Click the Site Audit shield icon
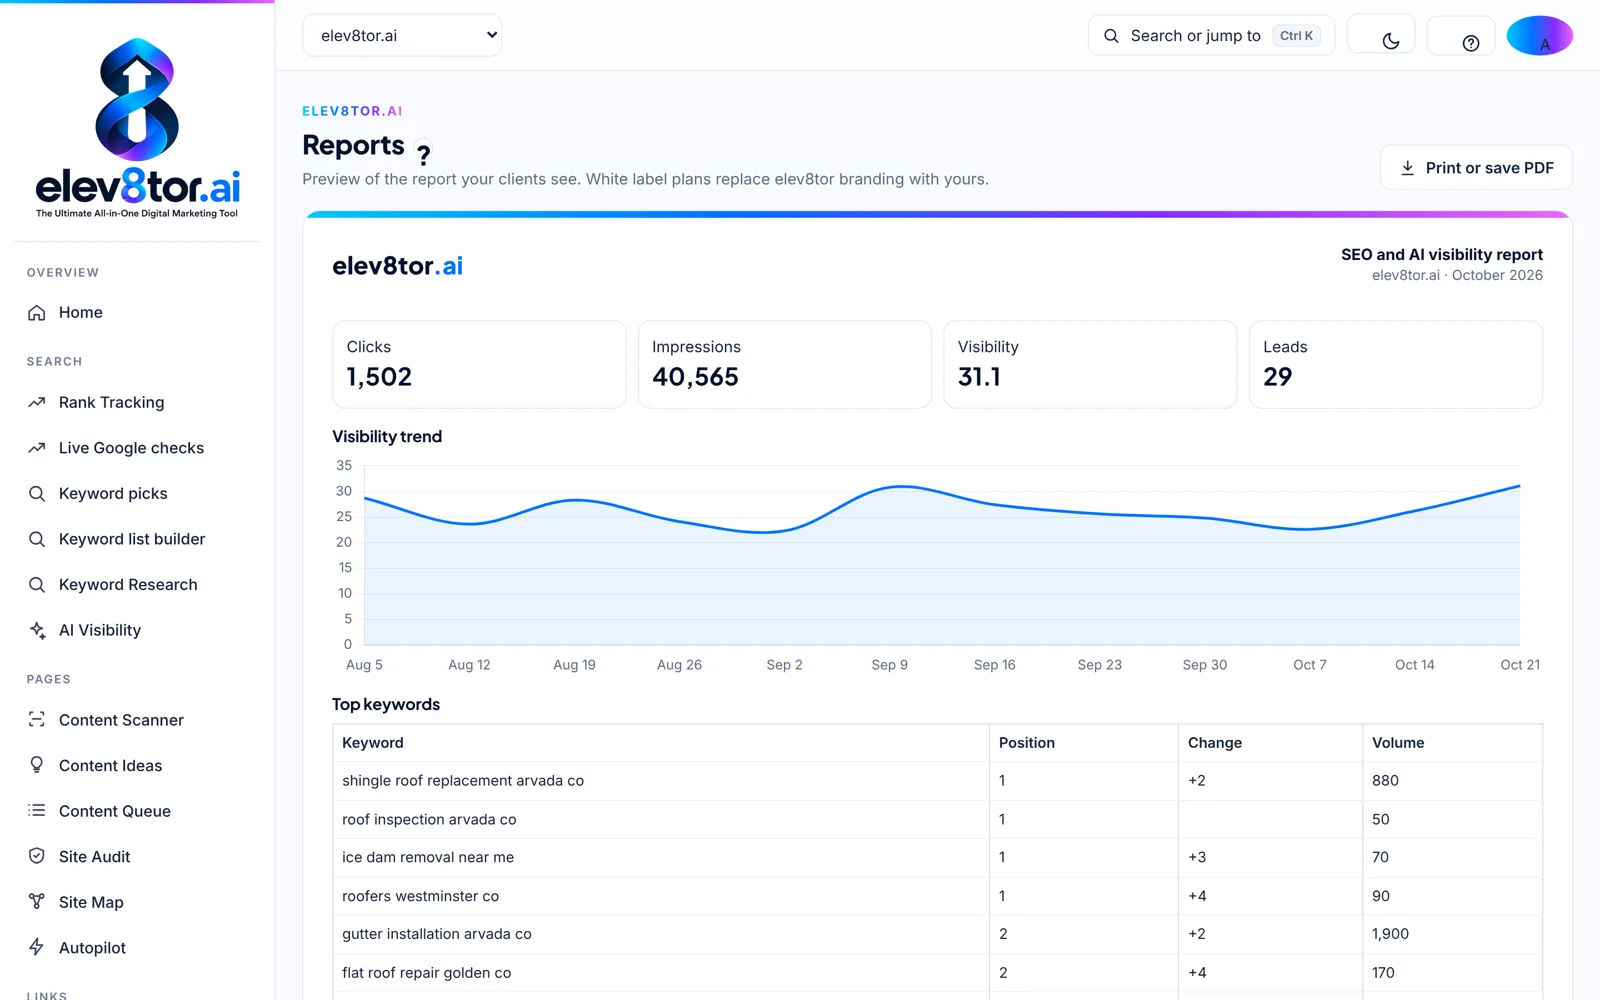This screenshot has width=1600, height=1000. [37, 856]
